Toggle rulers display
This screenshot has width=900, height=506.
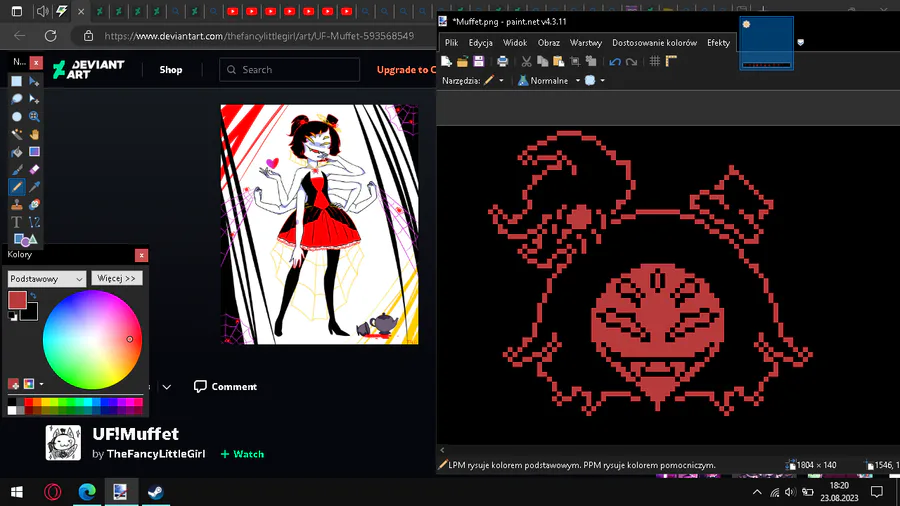click(671, 61)
